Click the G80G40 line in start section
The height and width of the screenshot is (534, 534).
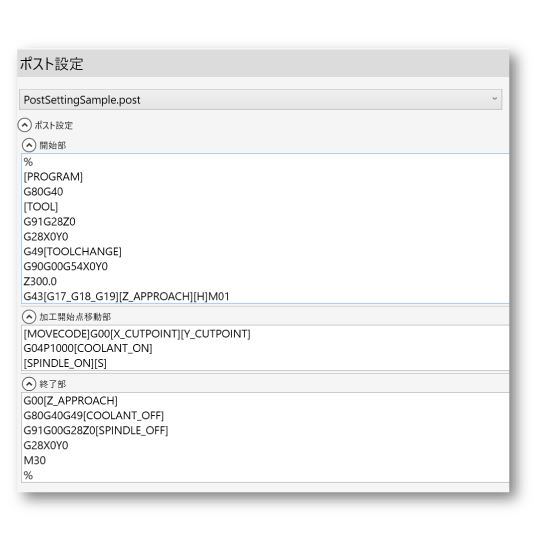pyautogui.click(x=43, y=192)
